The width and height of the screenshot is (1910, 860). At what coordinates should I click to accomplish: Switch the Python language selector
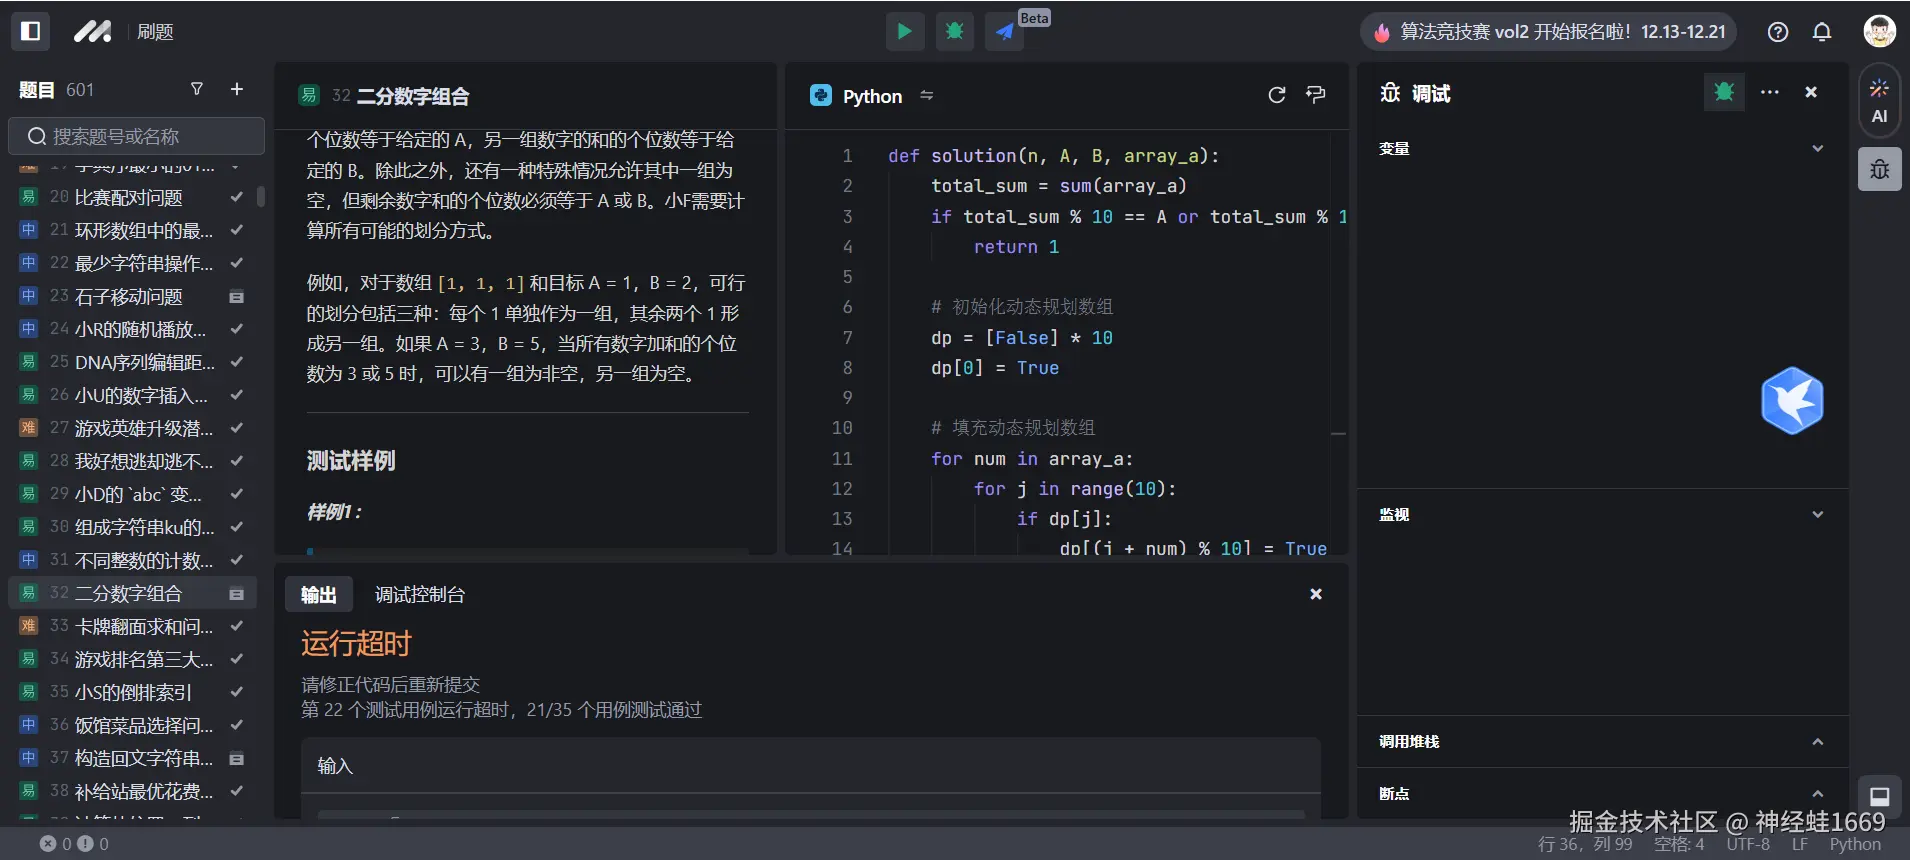[872, 96]
